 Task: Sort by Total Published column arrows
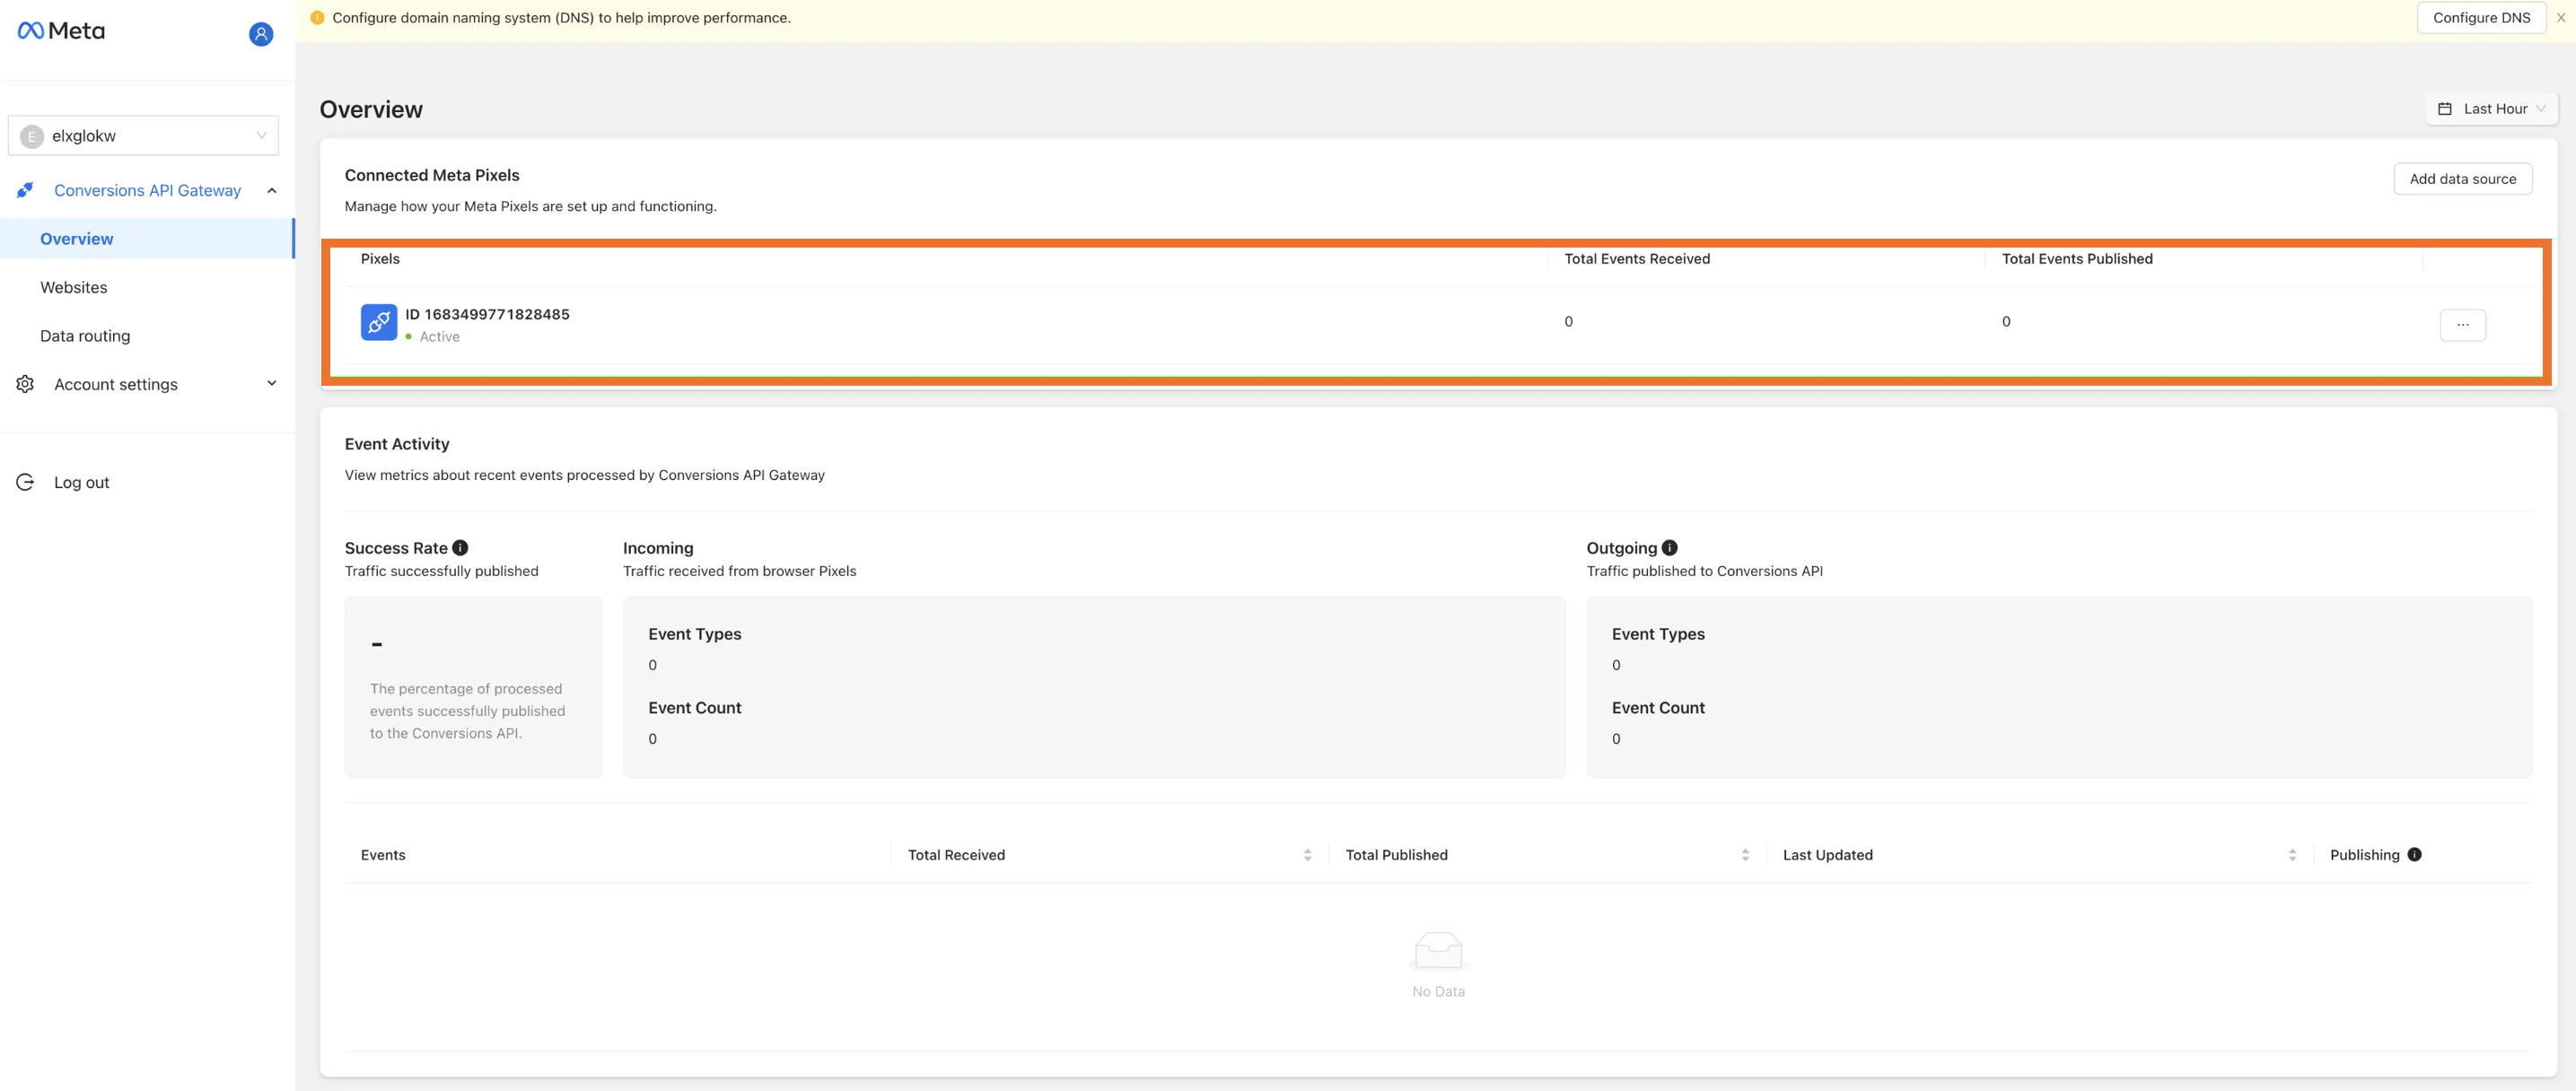pyautogui.click(x=1745, y=855)
